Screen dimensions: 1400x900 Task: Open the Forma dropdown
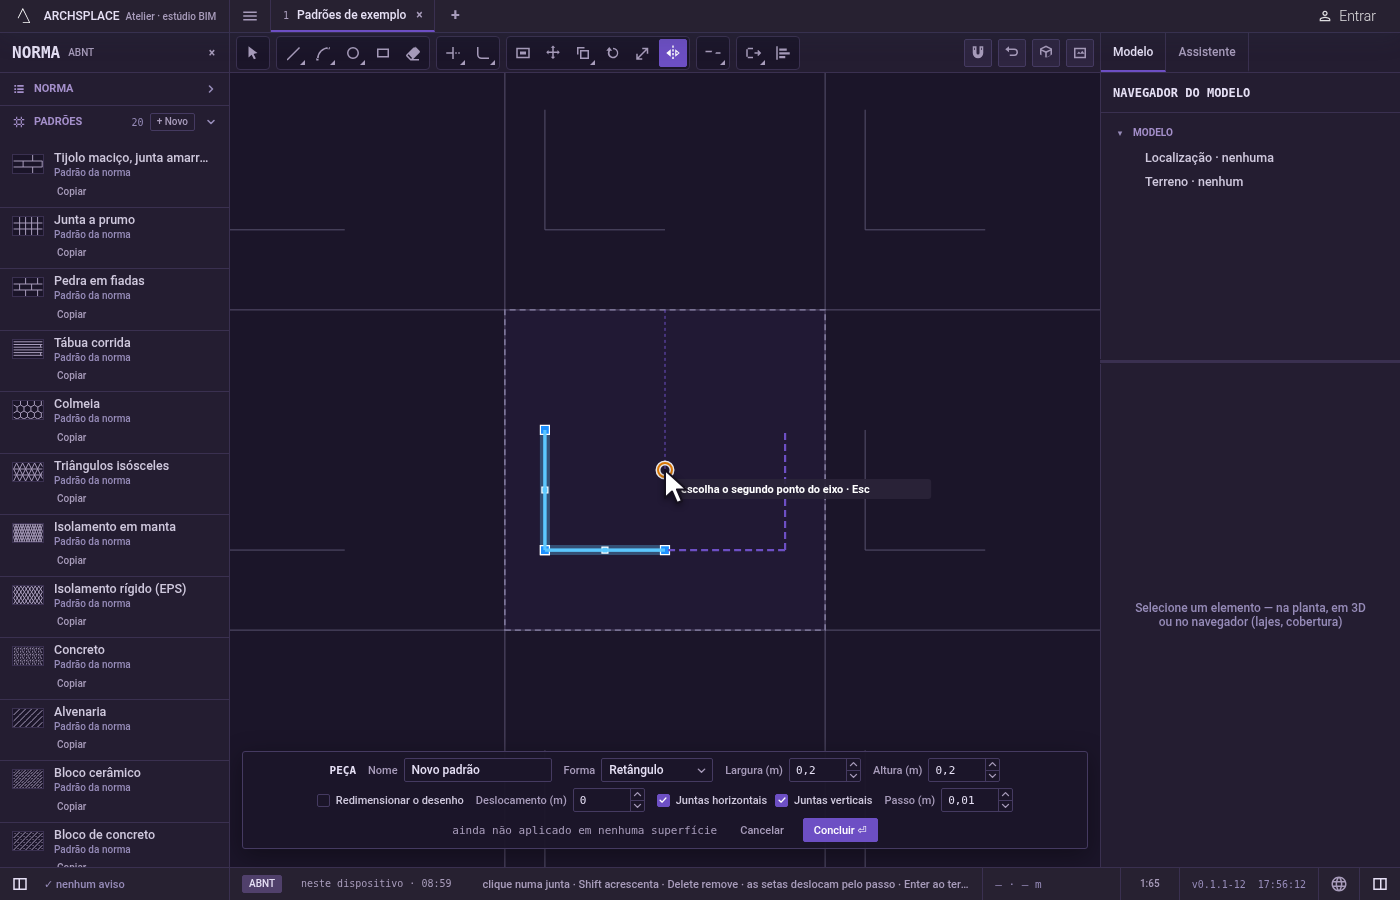[x=657, y=770]
